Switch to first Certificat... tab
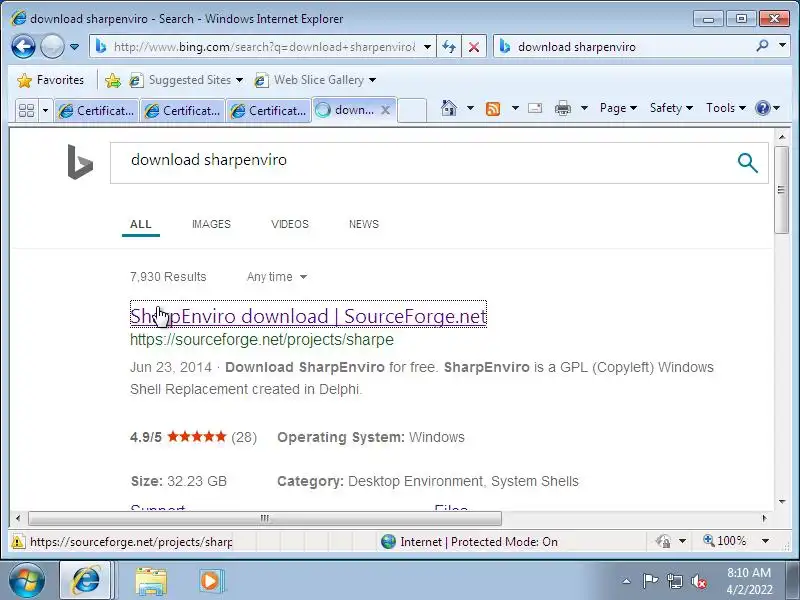800x600 pixels. point(96,110)
